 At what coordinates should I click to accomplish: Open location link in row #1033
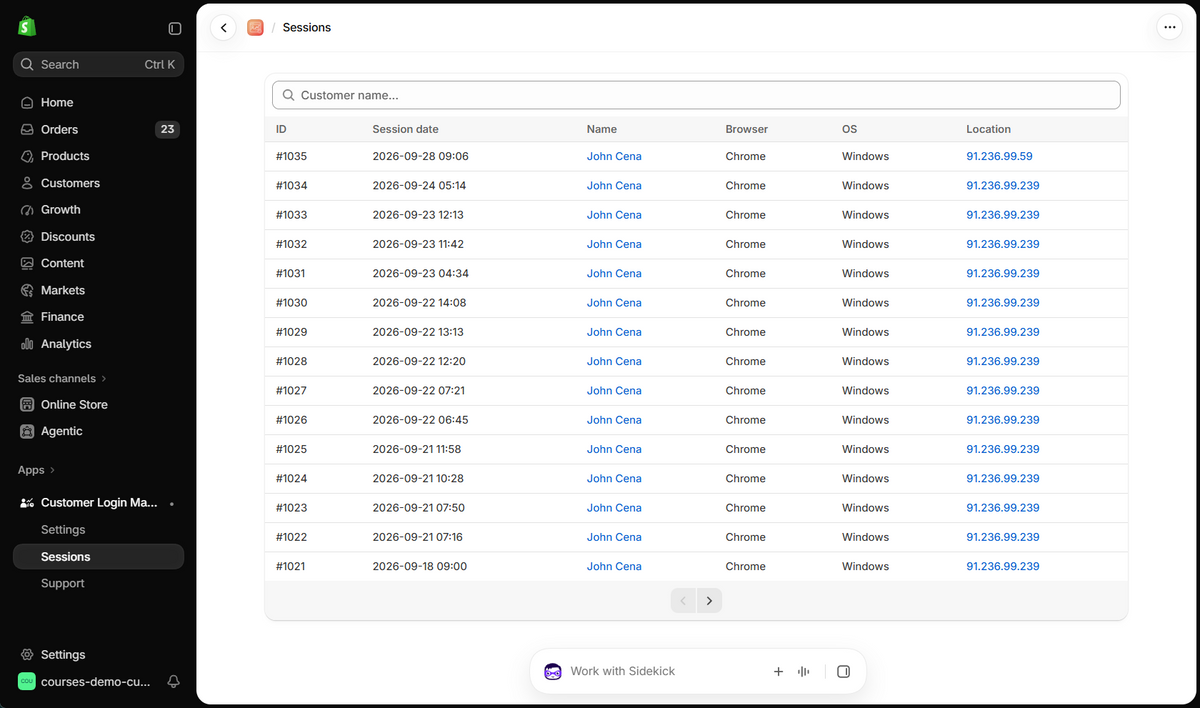(1003, 215)
